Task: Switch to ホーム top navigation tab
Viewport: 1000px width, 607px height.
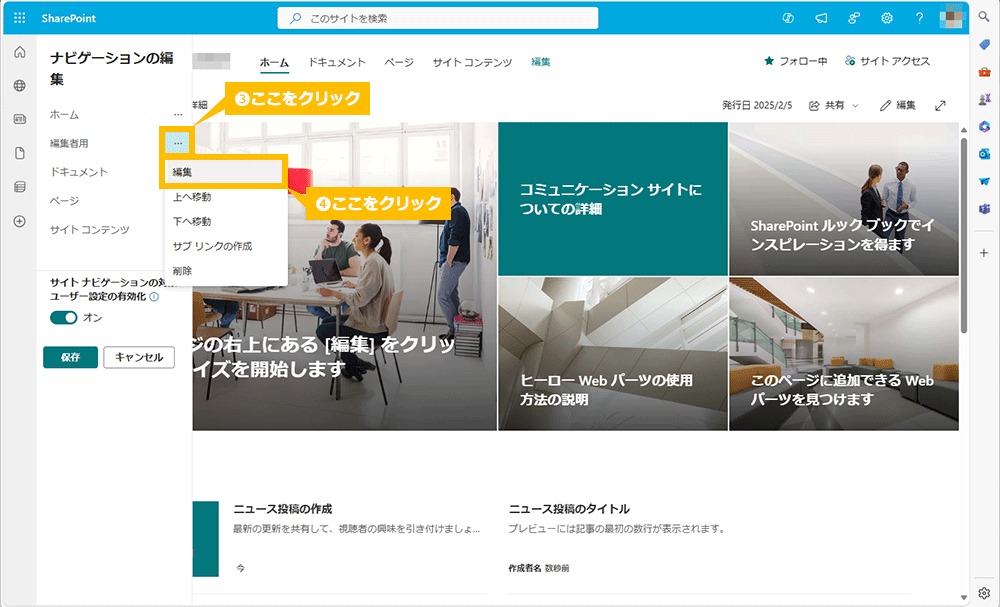Action: click(274, 62)
